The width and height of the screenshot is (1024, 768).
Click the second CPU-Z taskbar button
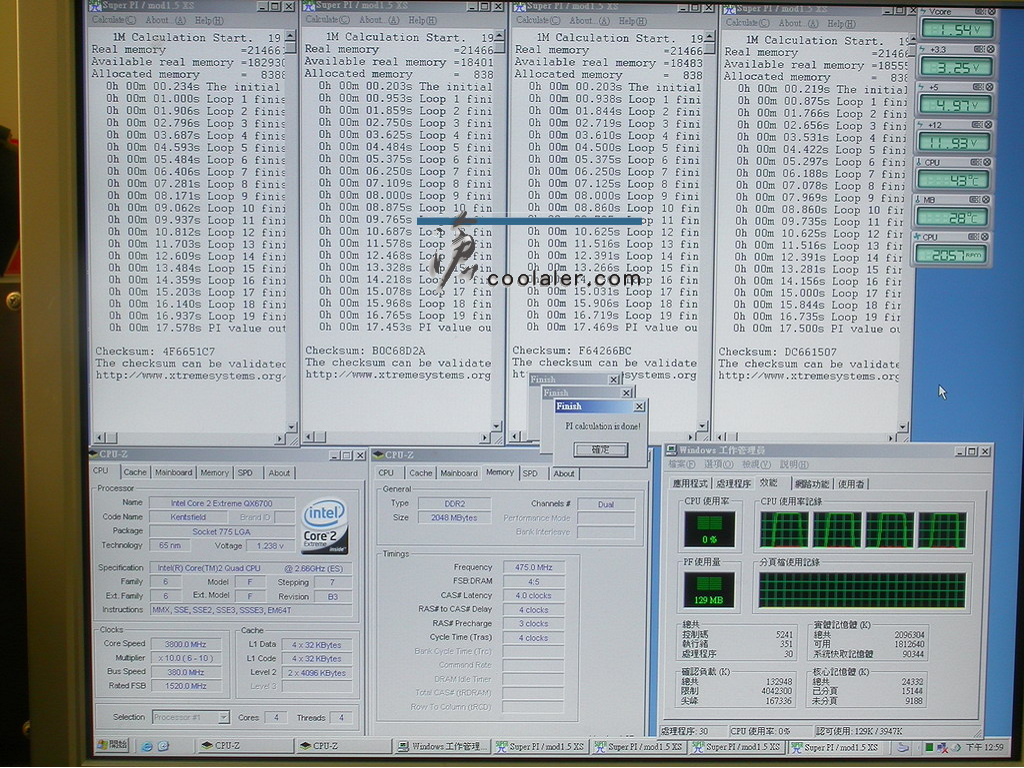click(343, 746)
